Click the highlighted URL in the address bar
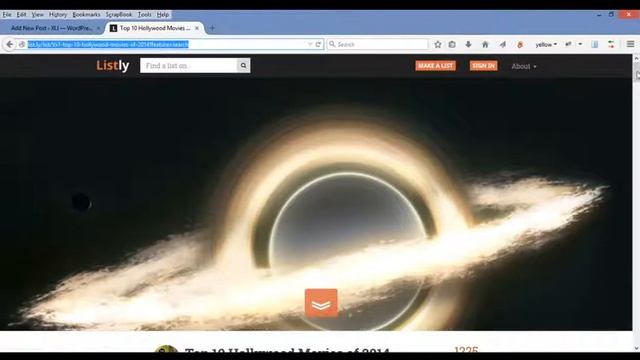 (x=108, y=44)
